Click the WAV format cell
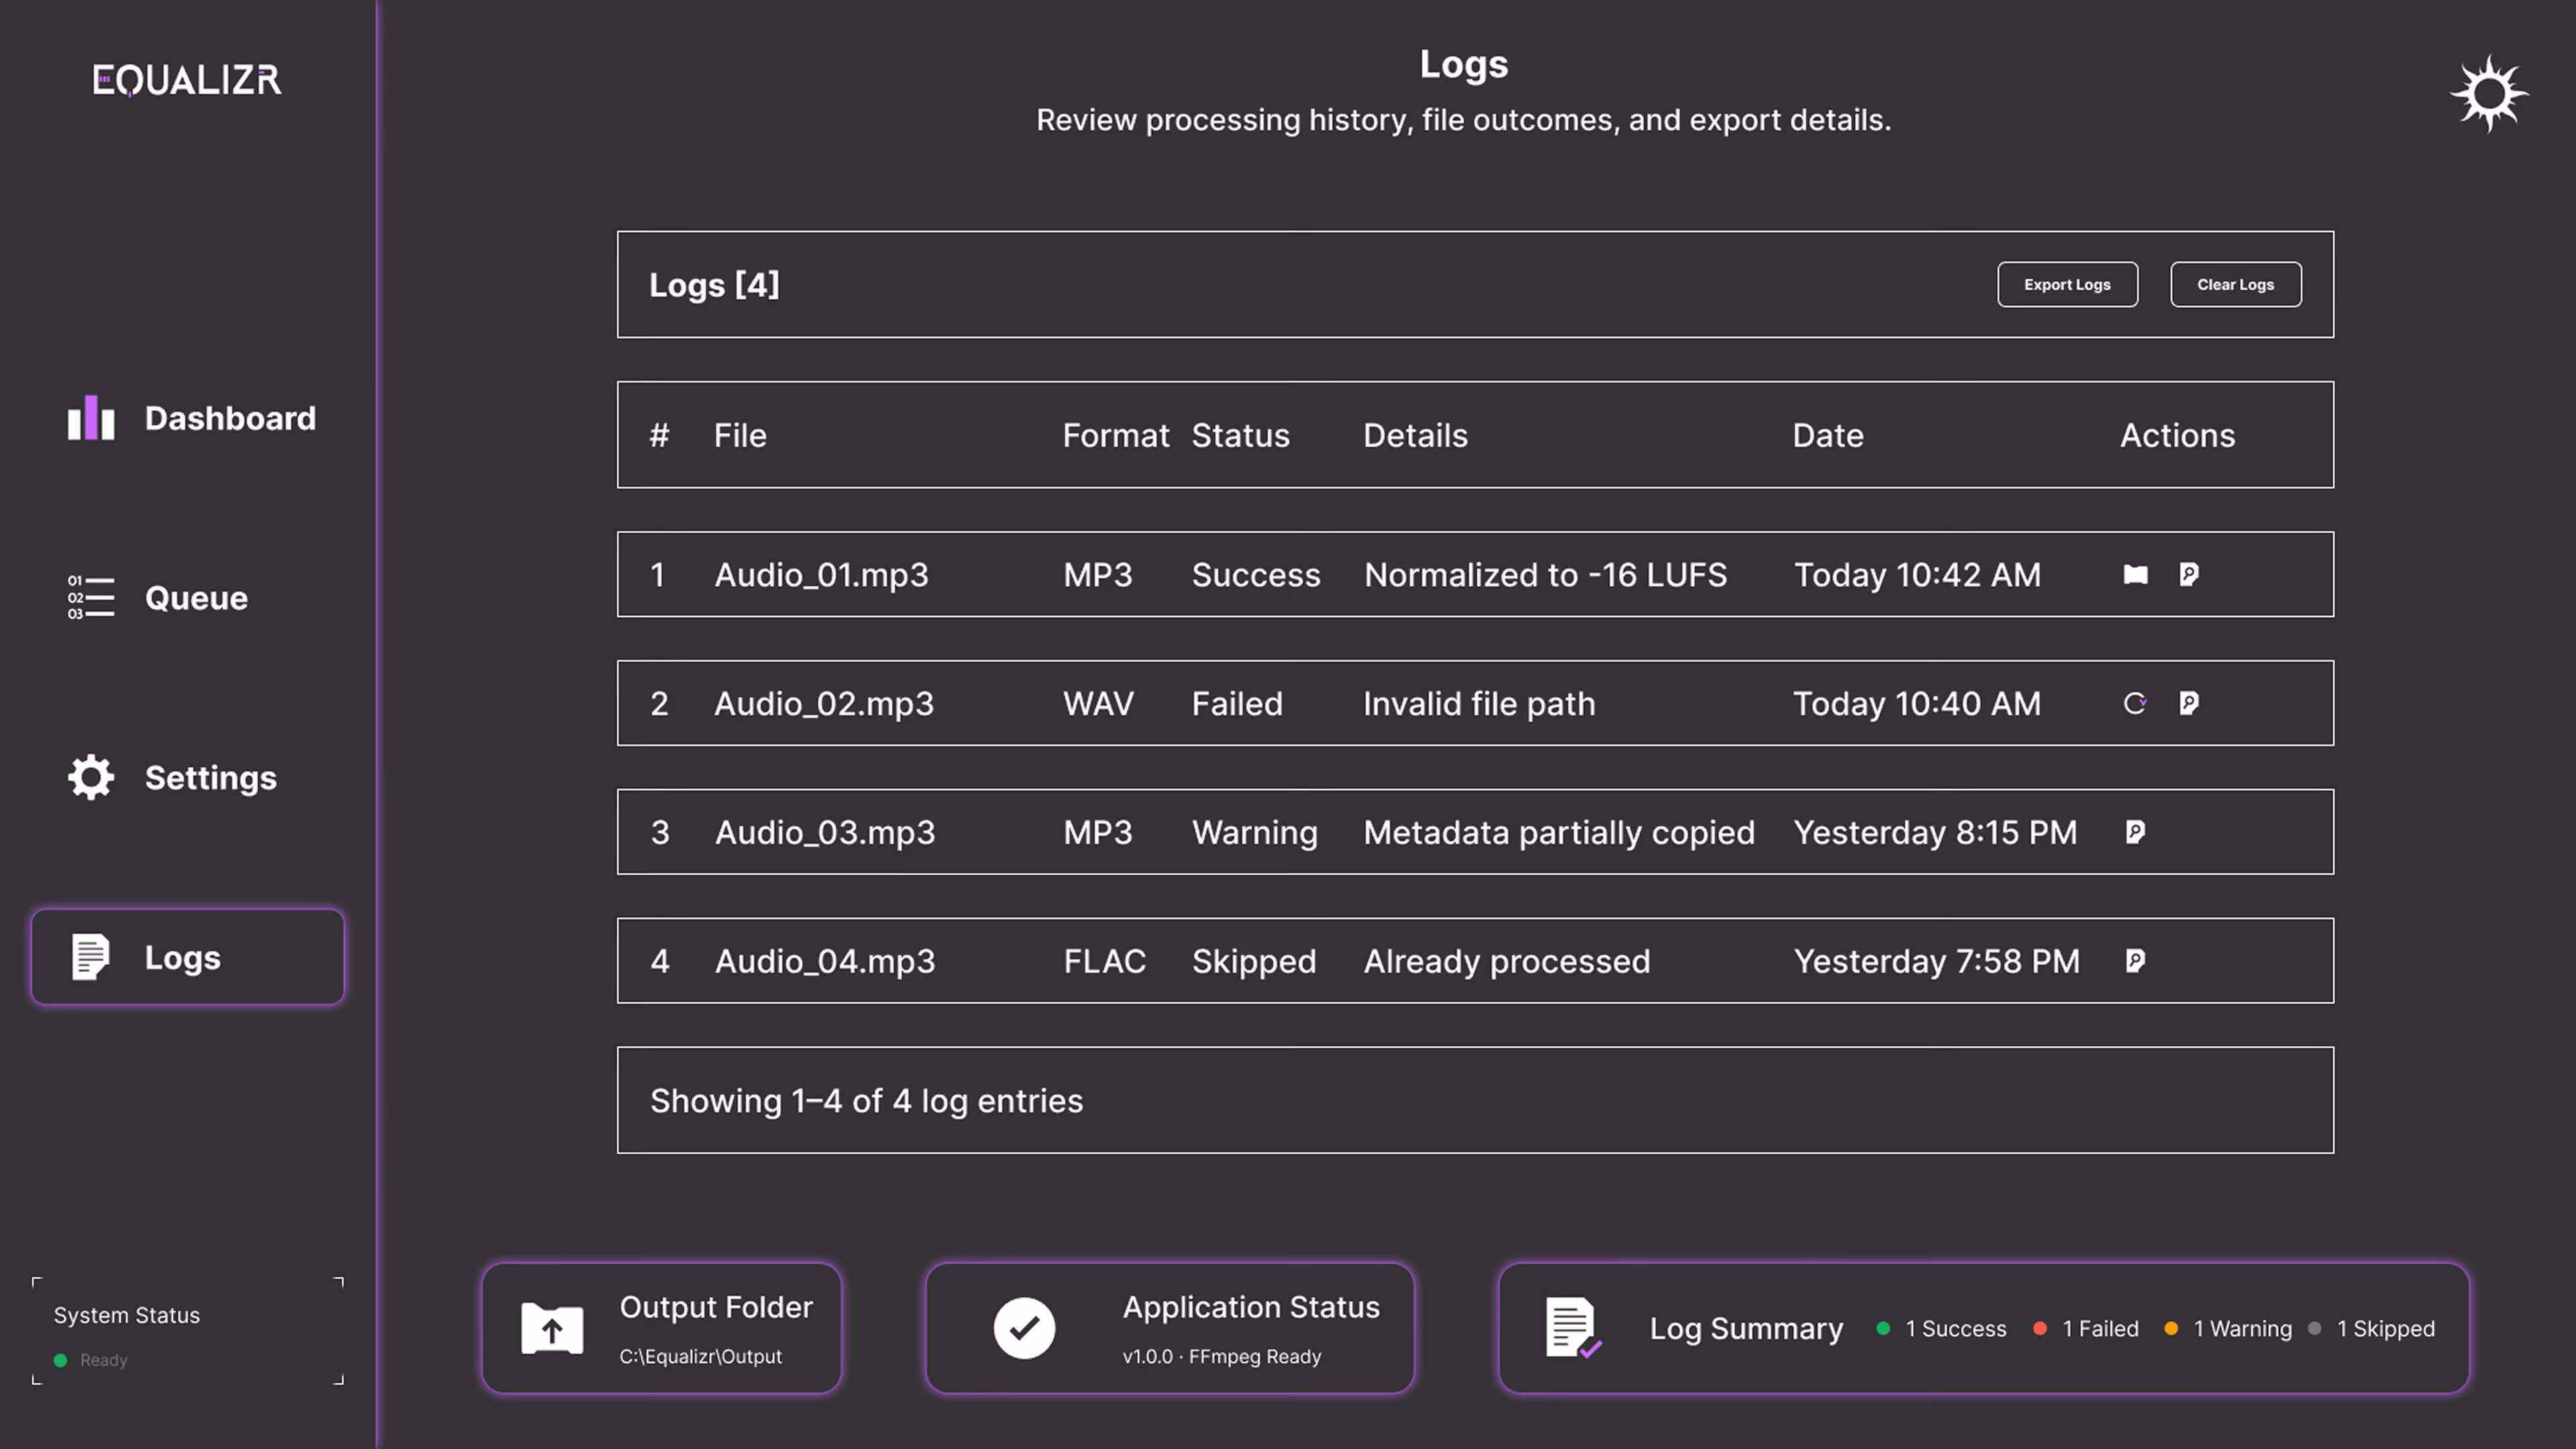The height and width of the screenshot is (1449, 2576). [x=1098, y=704]
